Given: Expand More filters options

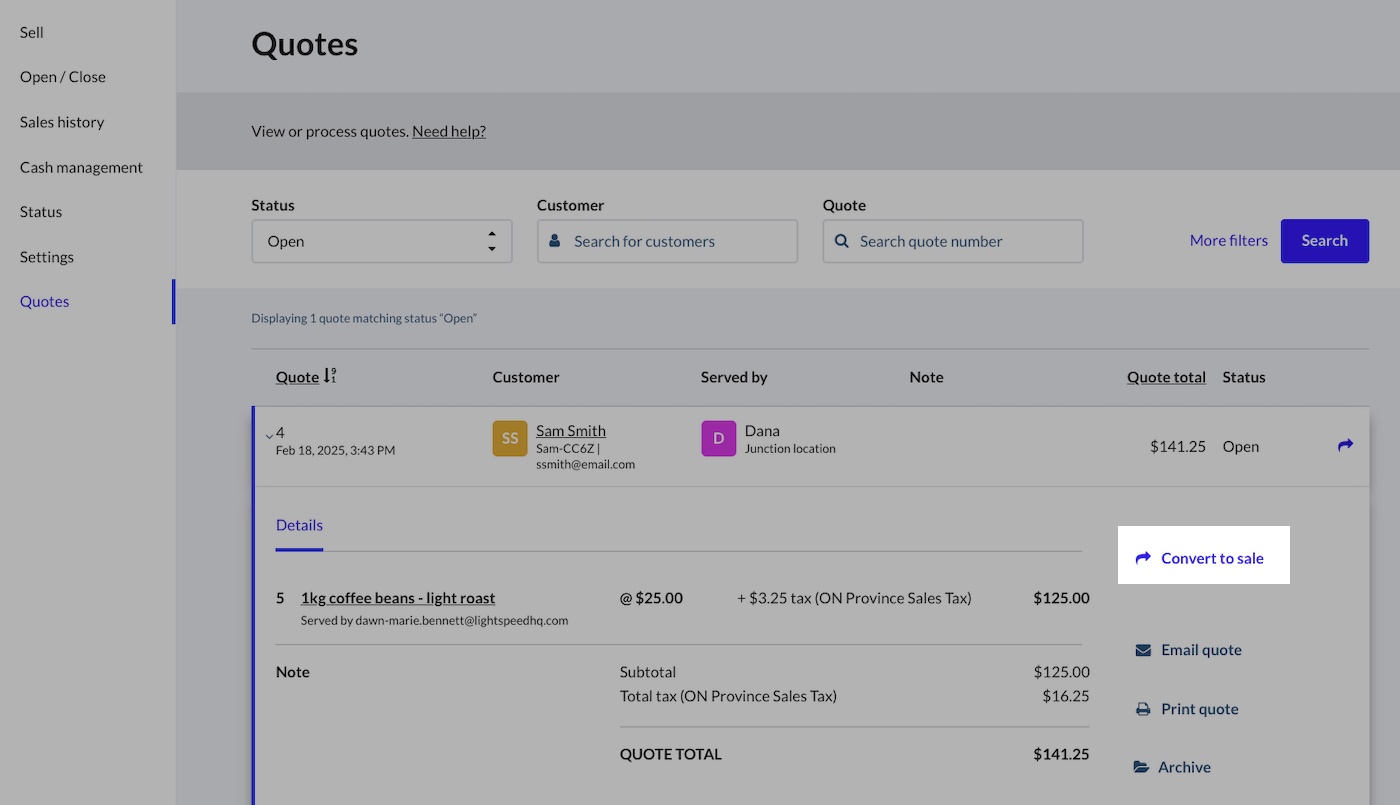Looking at the screenshot, I should [1228, 240].
